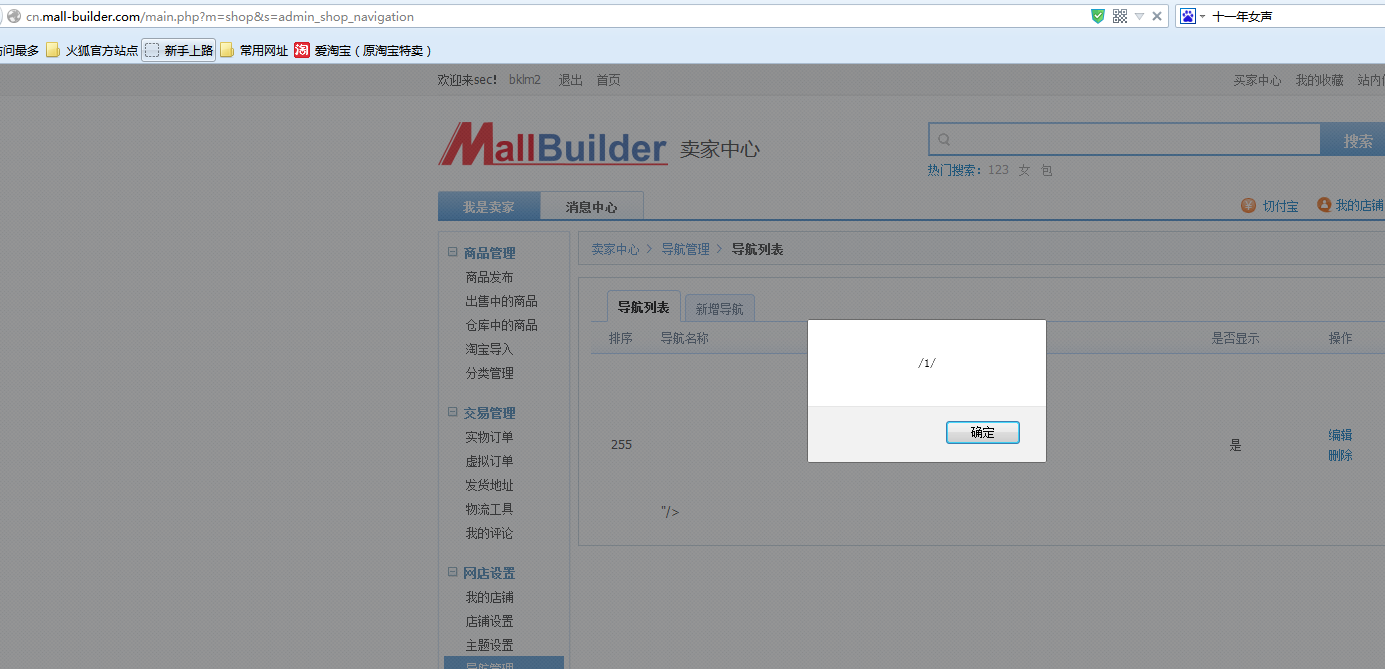This screenshot has width=1385, height=669.
Task: Click the magnifier icon in page search box
Action: coord(944,140)
